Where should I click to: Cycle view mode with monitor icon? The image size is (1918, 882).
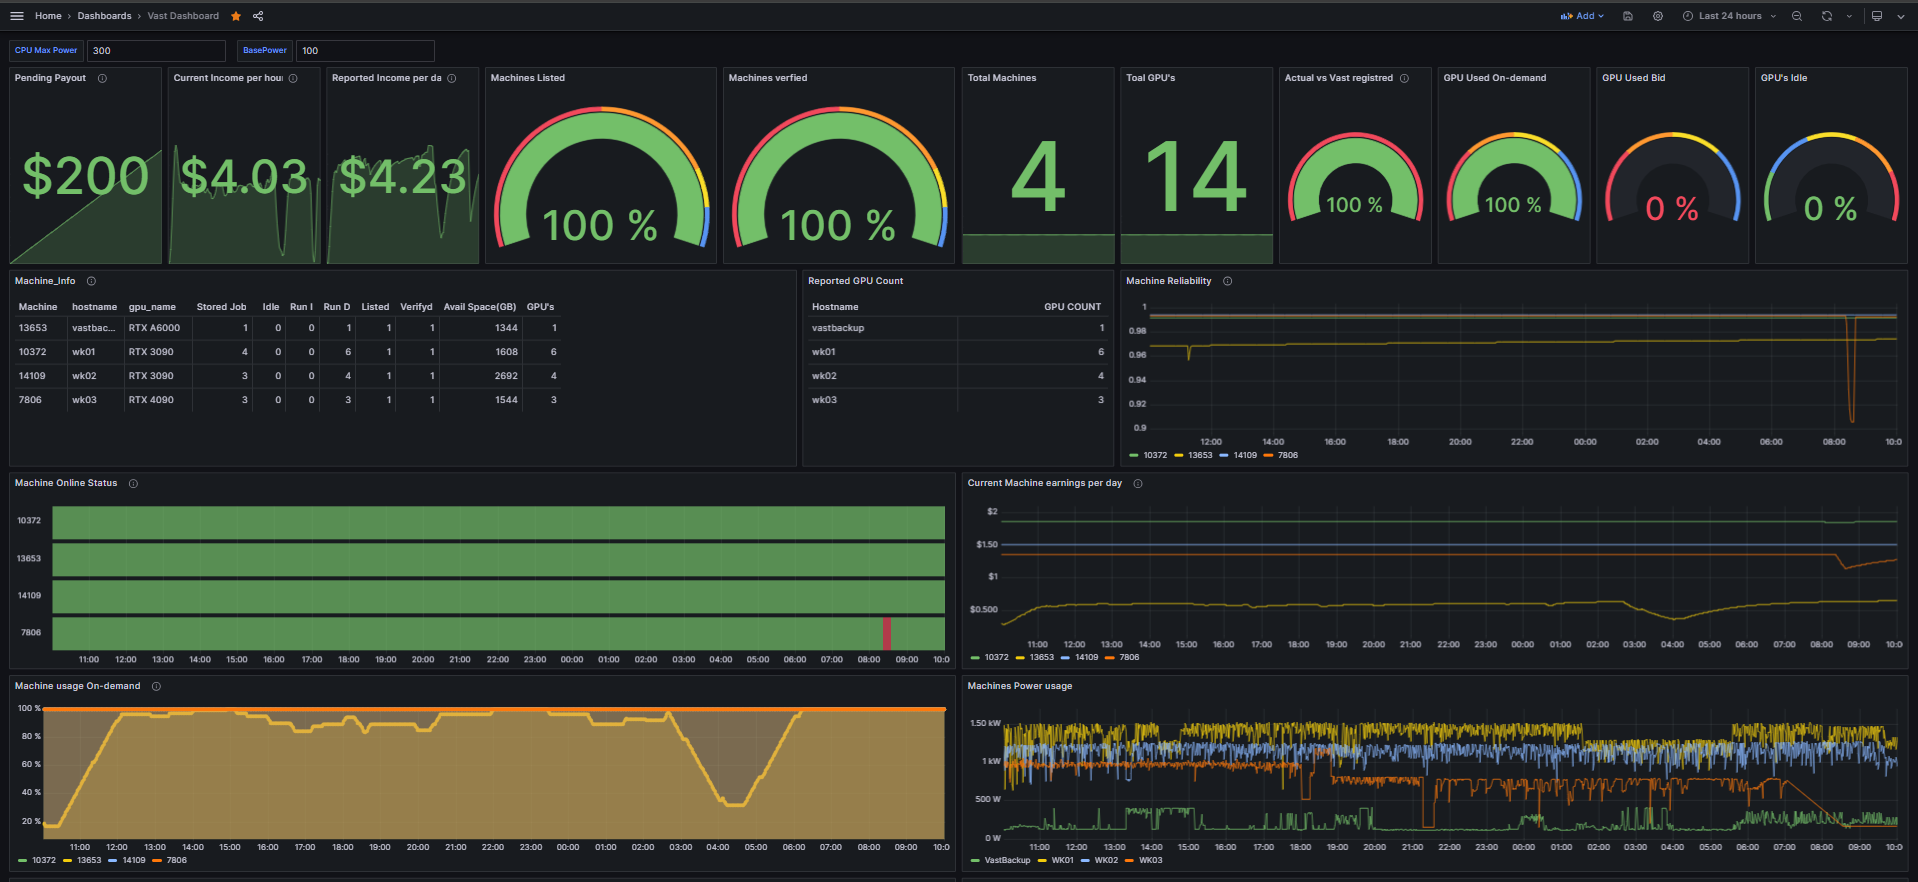click(x=1877, y=16)
